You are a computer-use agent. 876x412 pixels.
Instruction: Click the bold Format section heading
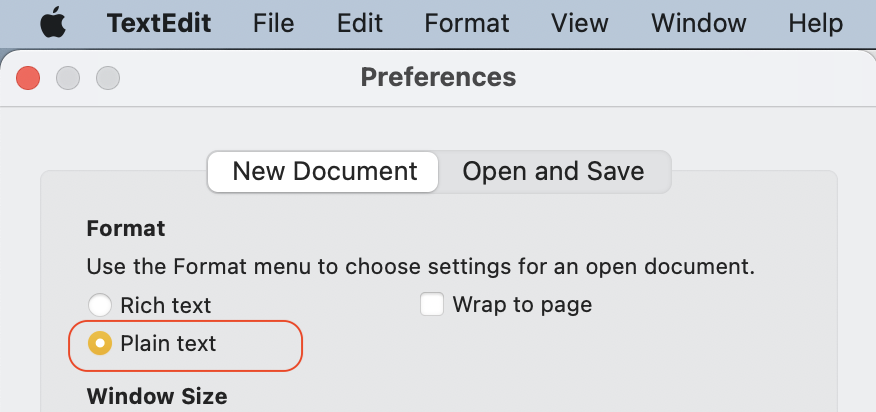[x=126, y=229]
